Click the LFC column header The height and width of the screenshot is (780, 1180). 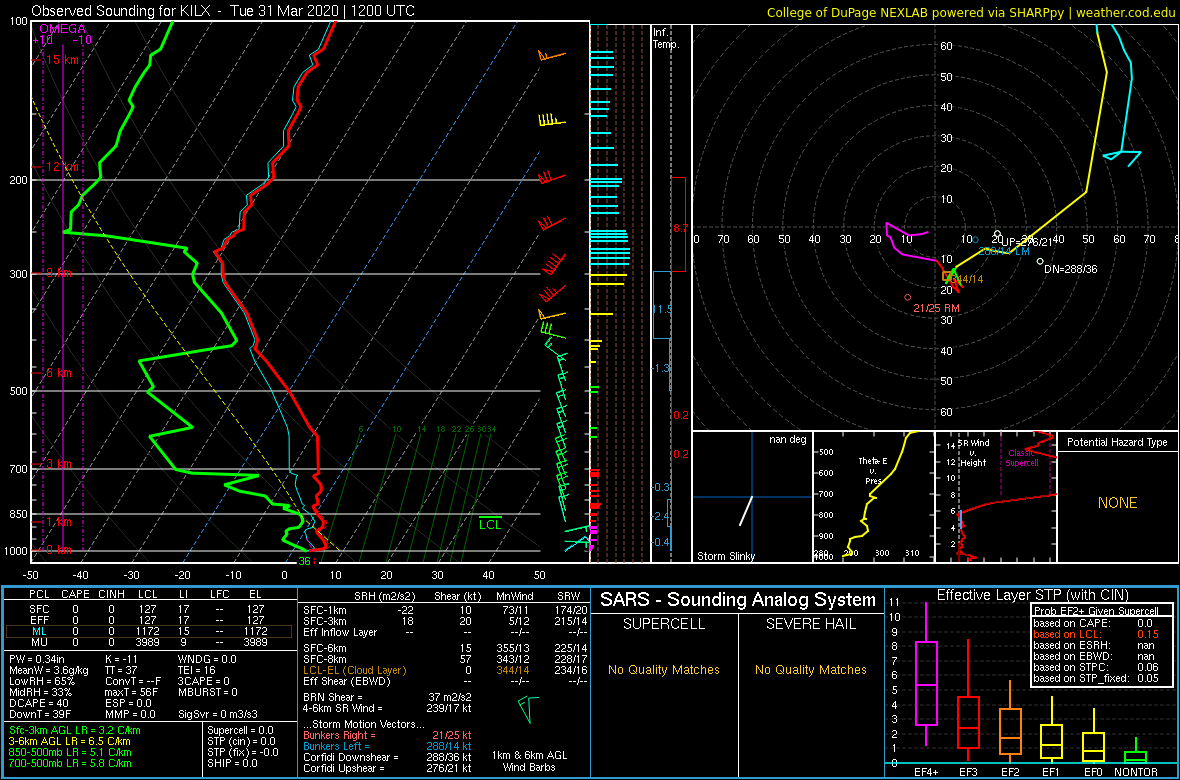(x=222, y=596)
